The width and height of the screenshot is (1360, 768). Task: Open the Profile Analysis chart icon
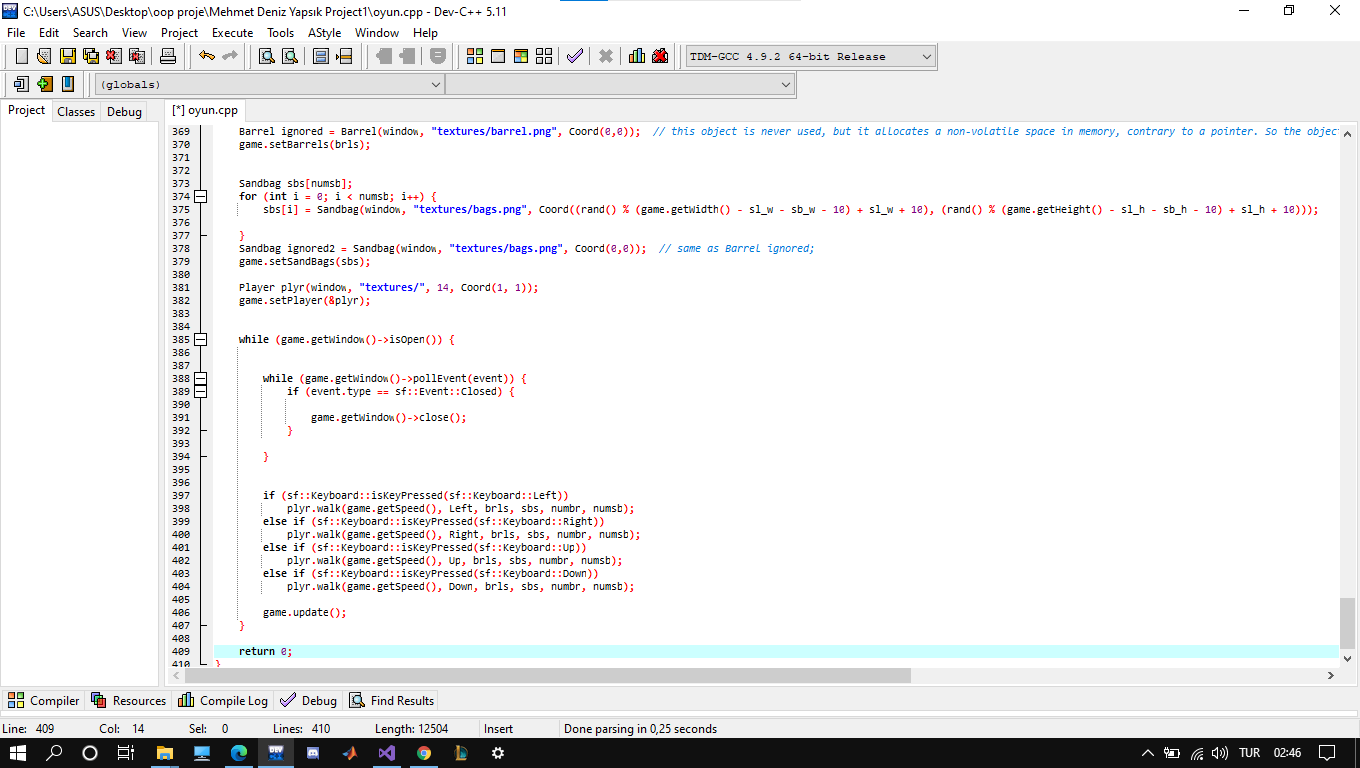[636, 56]
